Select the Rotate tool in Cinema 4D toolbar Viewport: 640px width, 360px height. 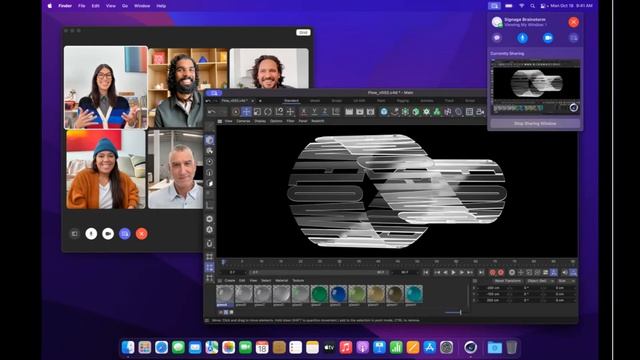coord(268,111)
